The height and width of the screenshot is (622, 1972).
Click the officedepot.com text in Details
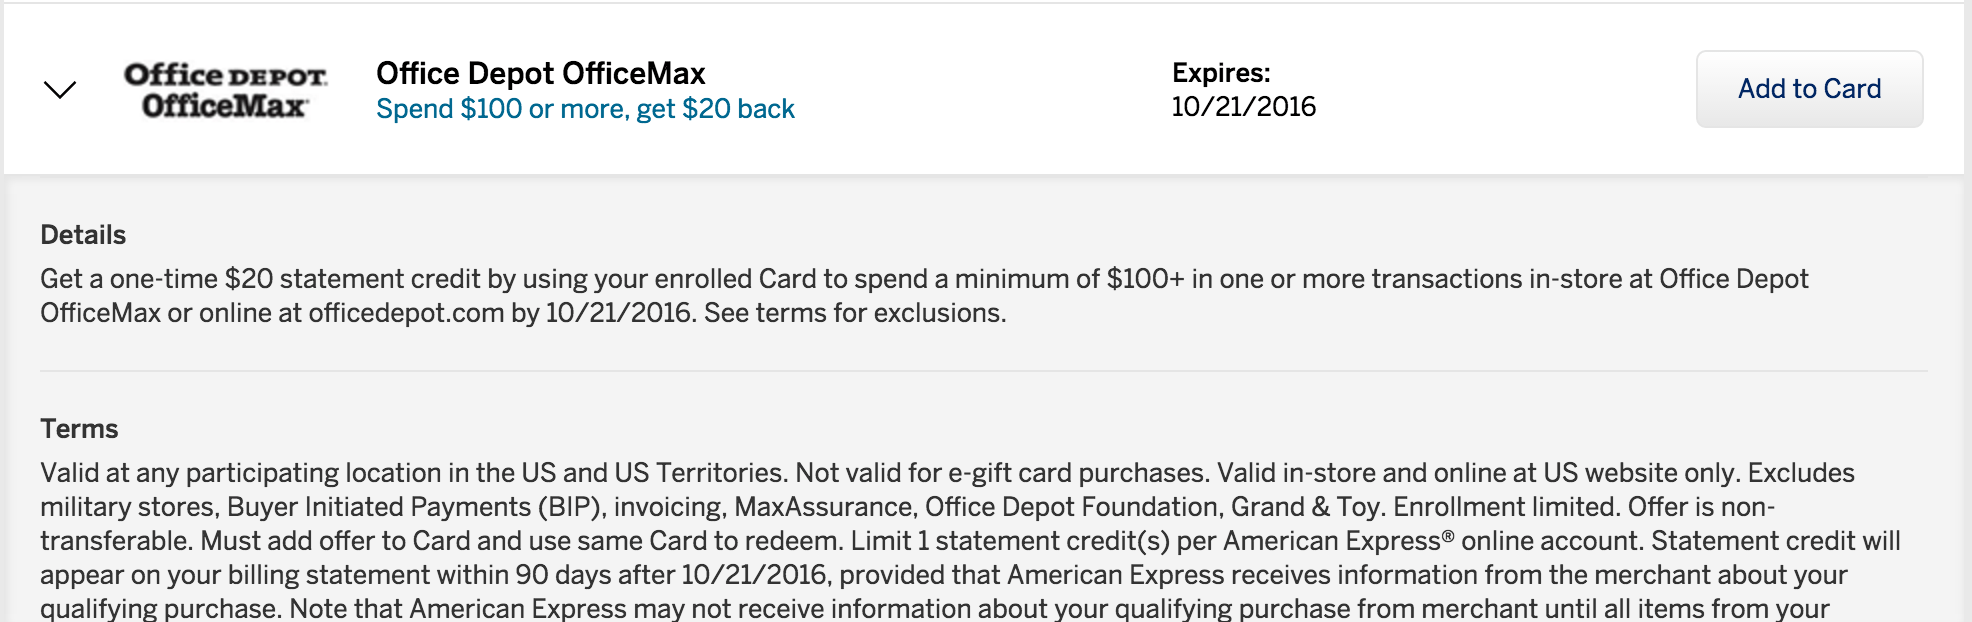[x=406, y=313]
